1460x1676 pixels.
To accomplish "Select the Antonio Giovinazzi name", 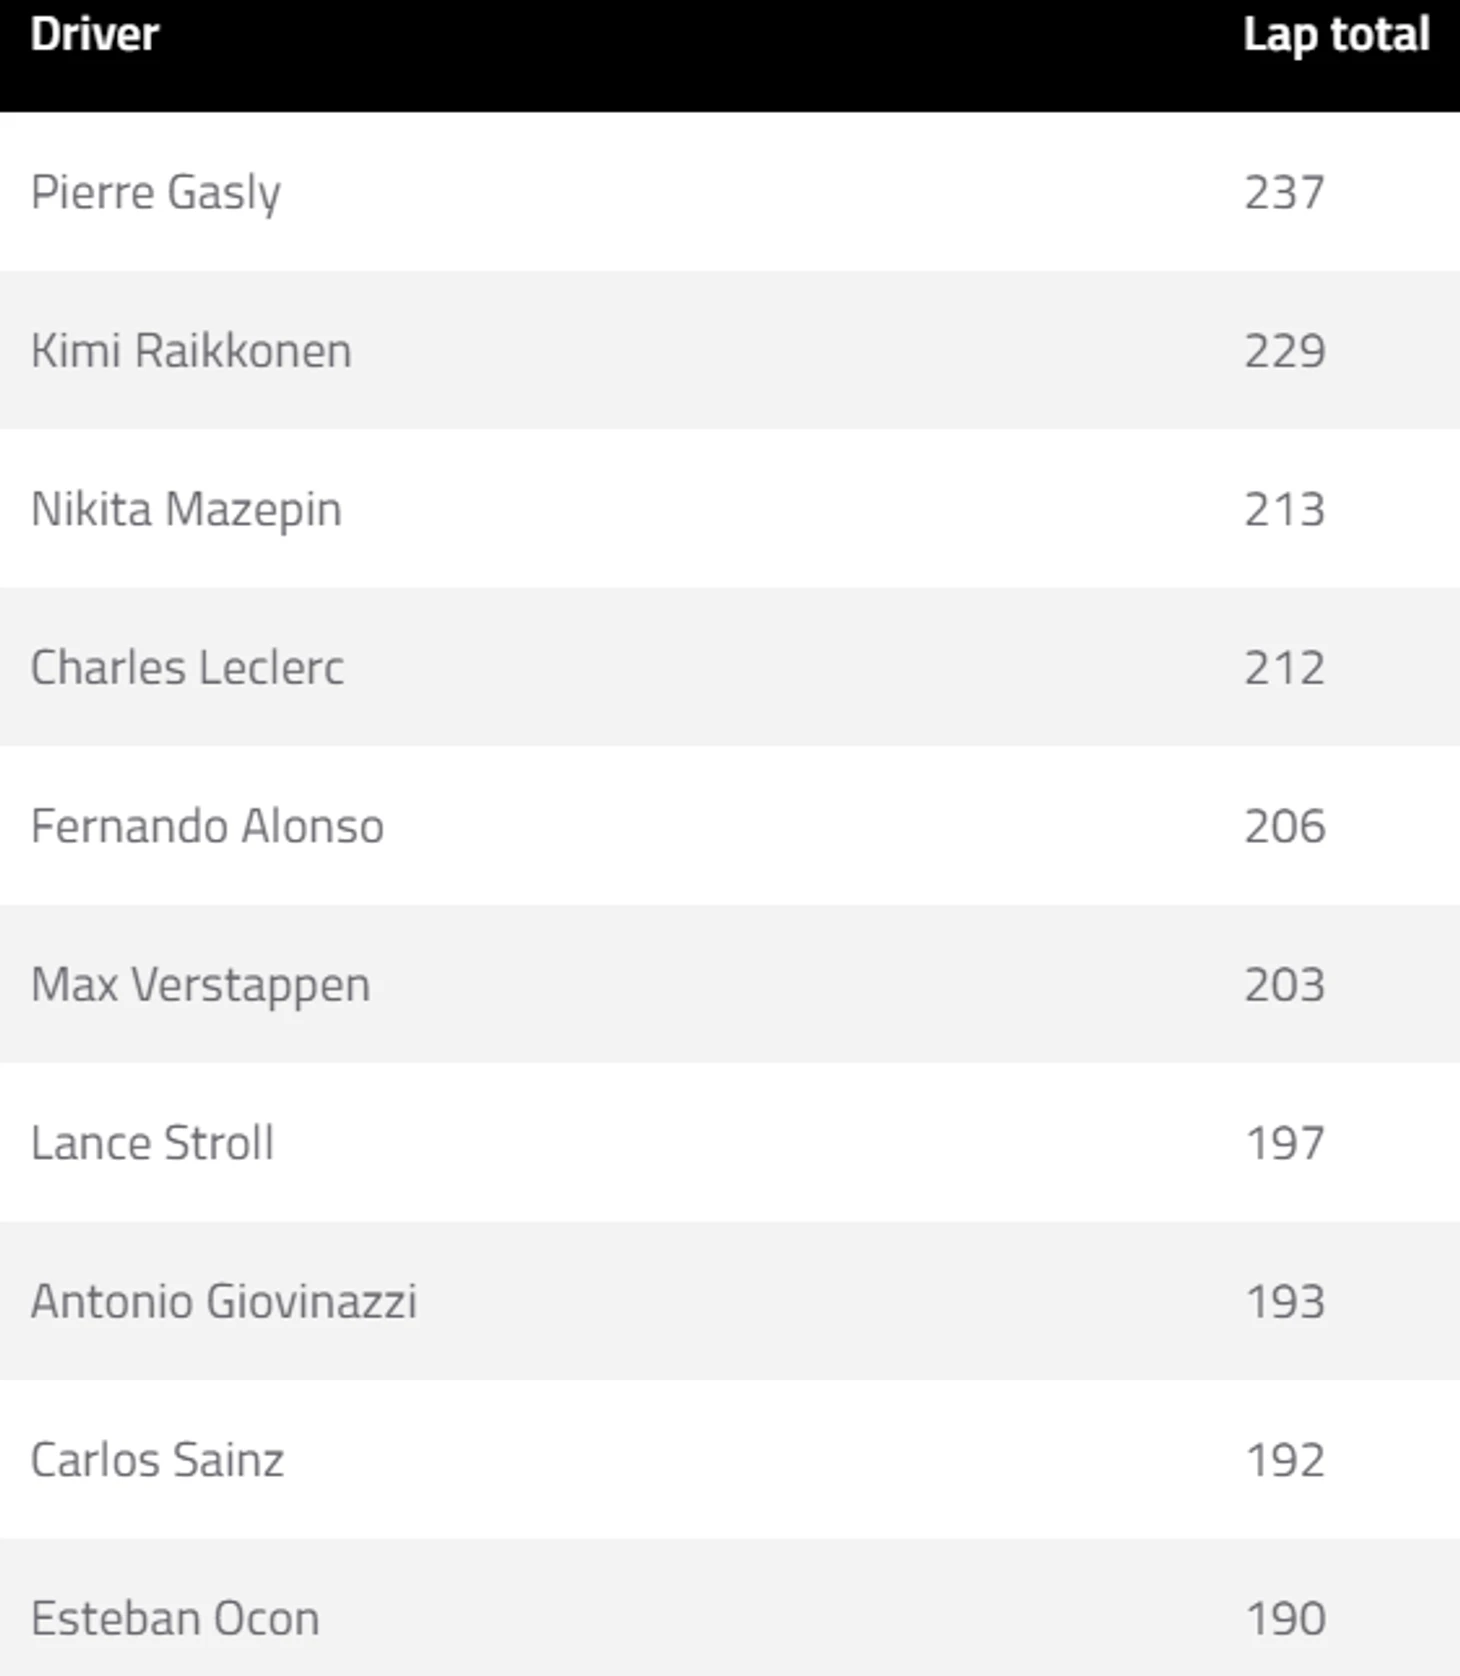I will (224, 1301).
